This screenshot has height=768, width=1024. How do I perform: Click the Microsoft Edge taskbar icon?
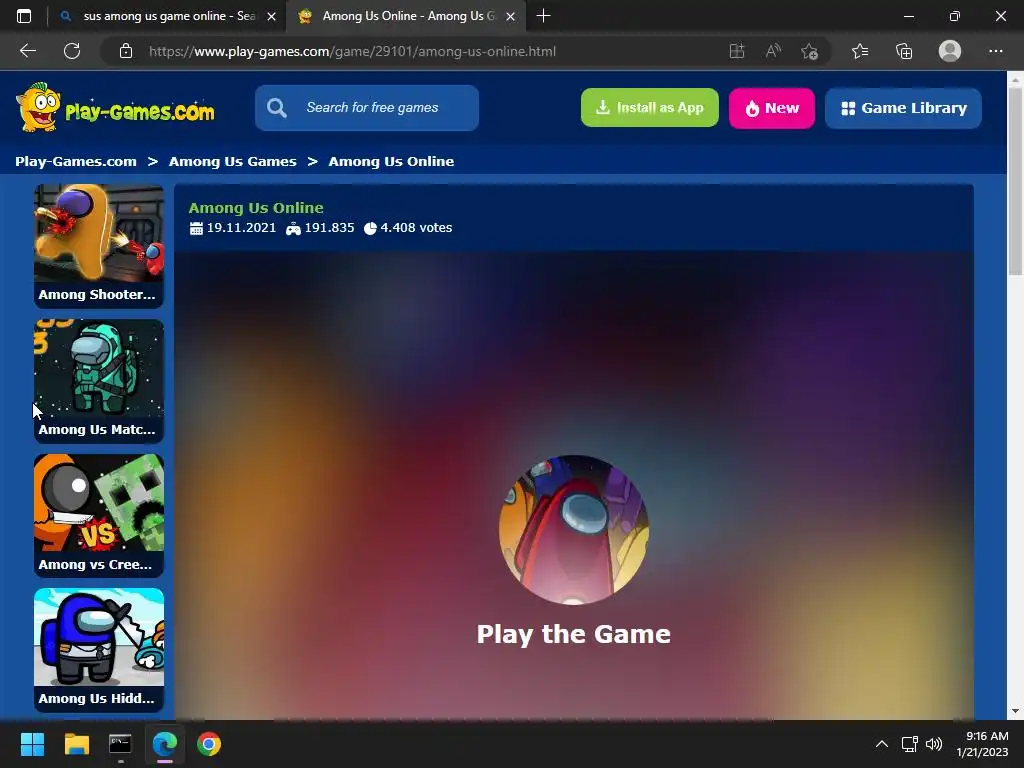tap(165, 744)
